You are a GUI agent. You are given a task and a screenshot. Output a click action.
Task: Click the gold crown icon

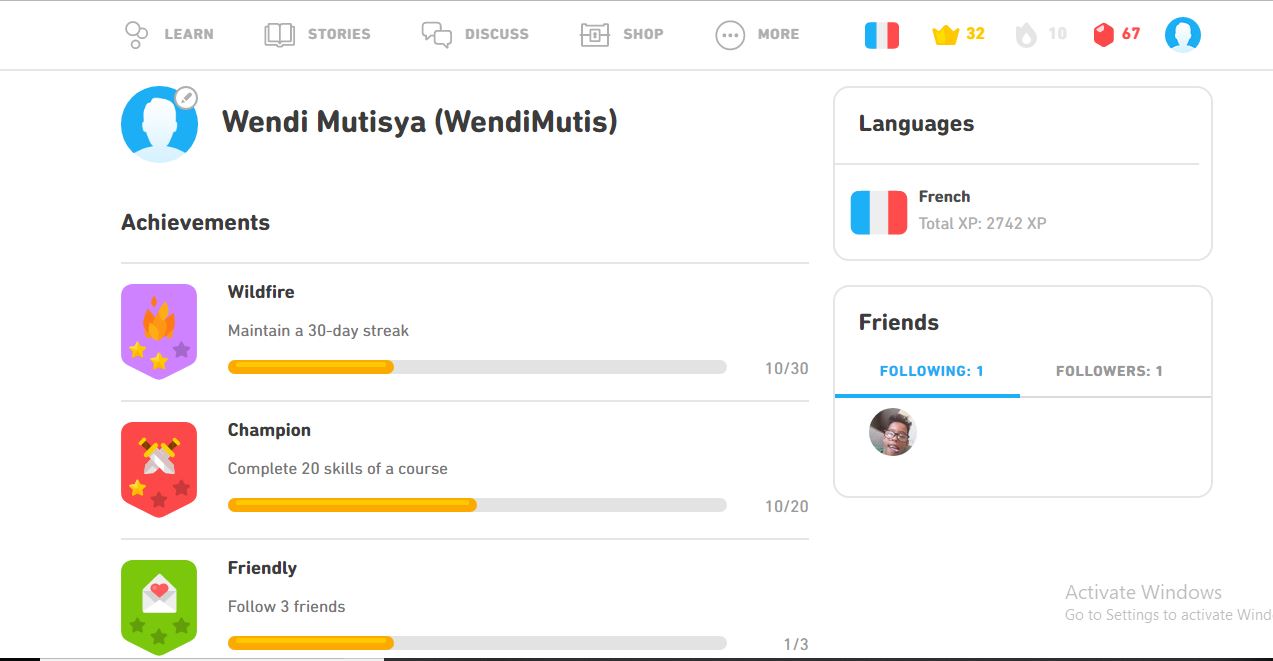[x=945, y=35]
